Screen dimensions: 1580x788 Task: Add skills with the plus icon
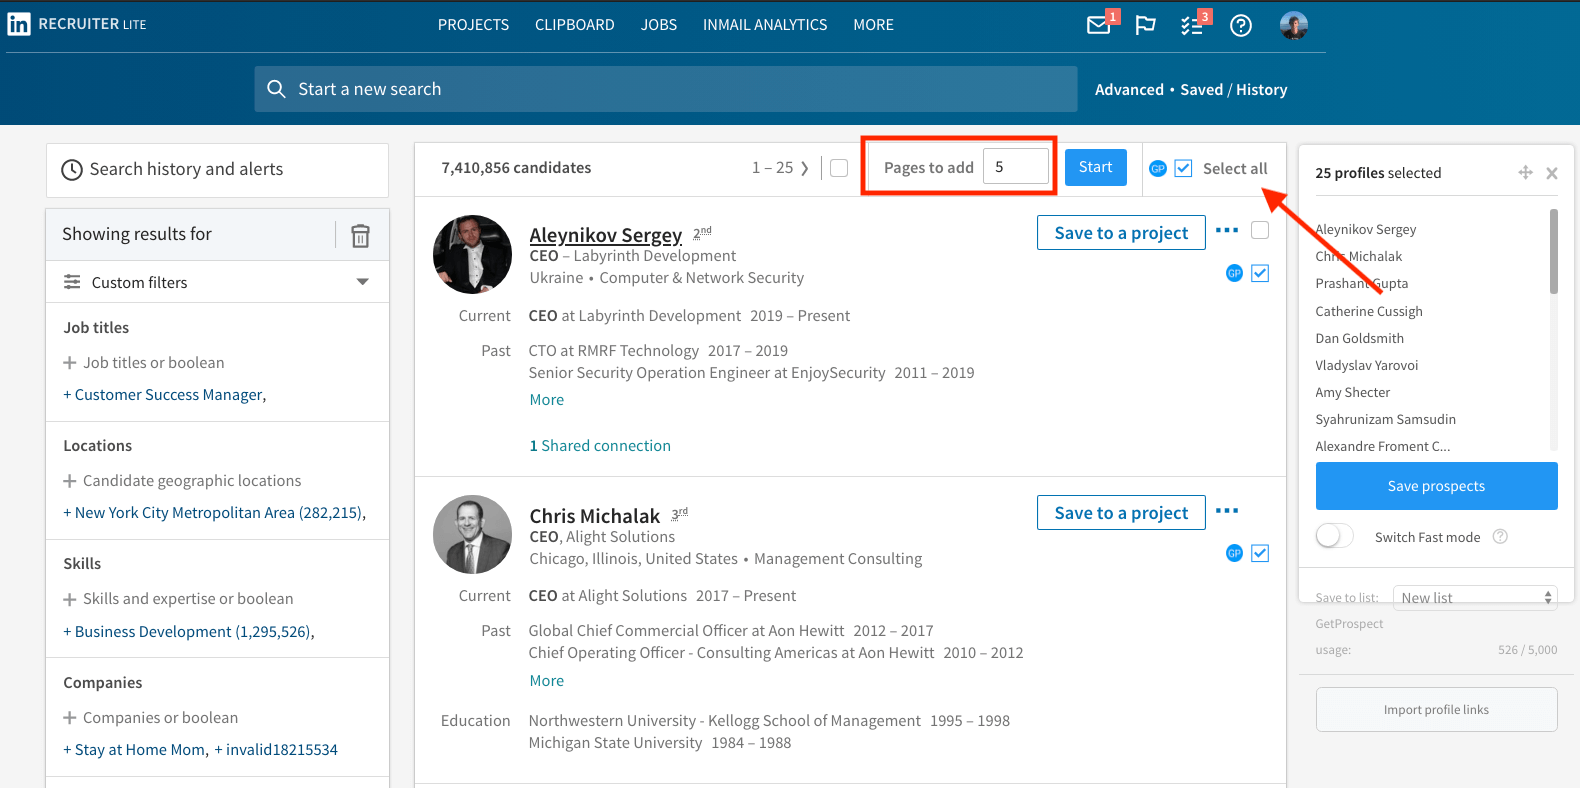(x=70, y=599)
